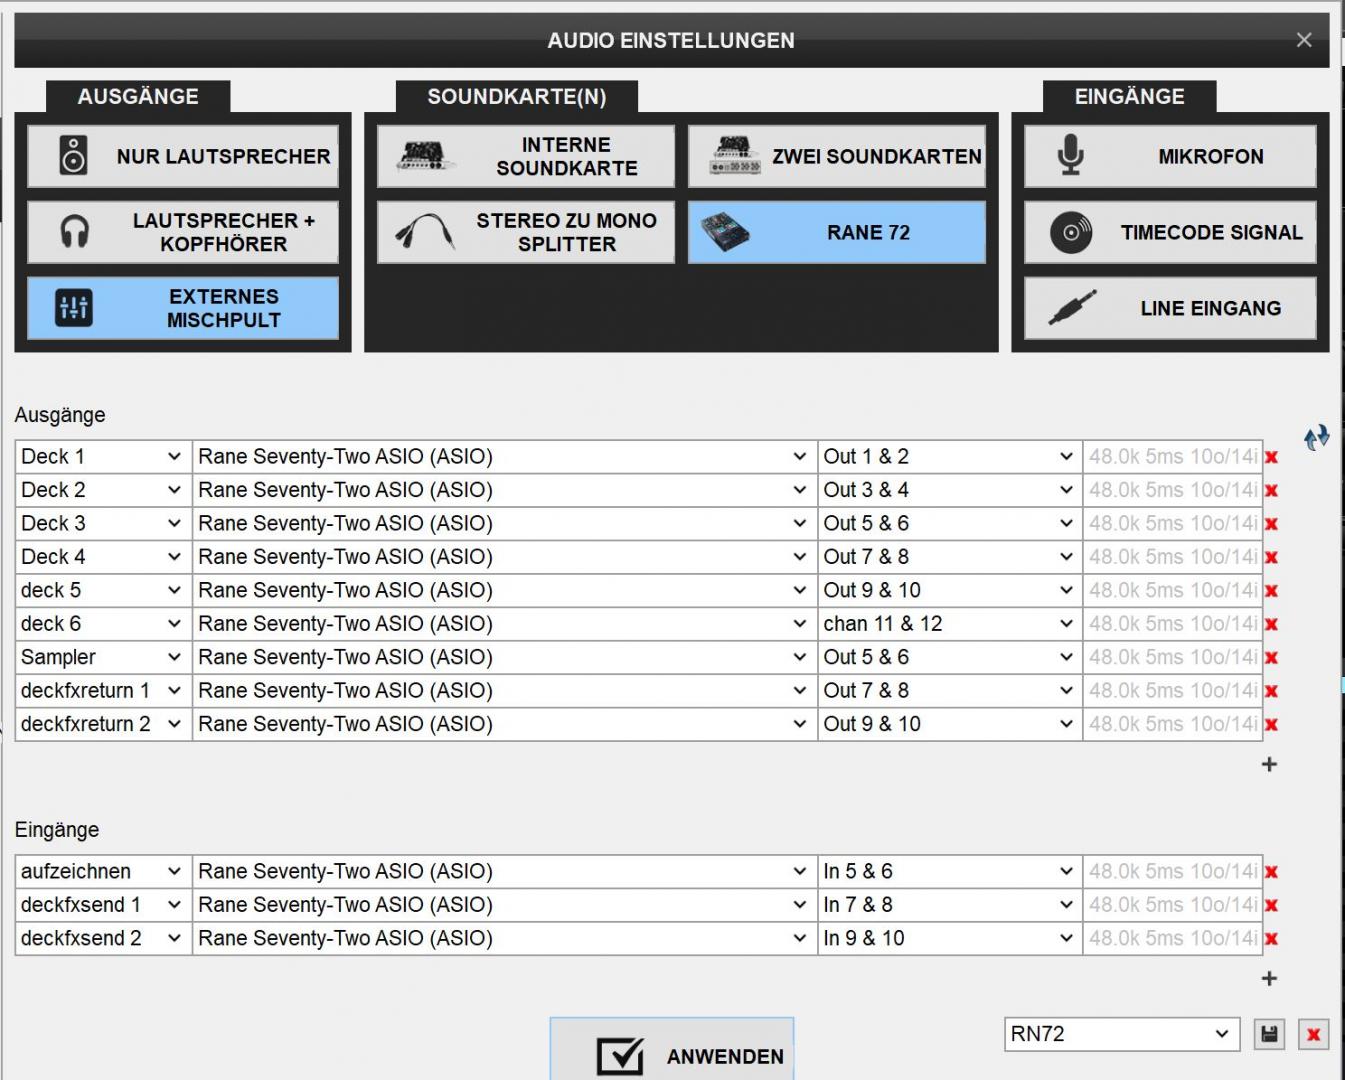The width and height of the screenshot is (1345, 1080).
Task: Open chan 11 & 12 channel dropdown
Action: [x=949, y=624]
